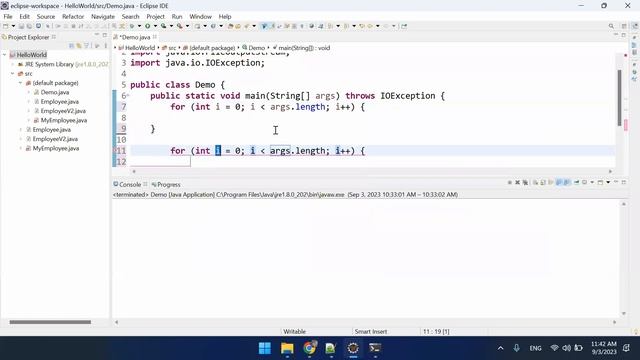This screenshot has width=640, height=360.
Task: Click the New file toolbar icon
Action: tap(6, 26)
